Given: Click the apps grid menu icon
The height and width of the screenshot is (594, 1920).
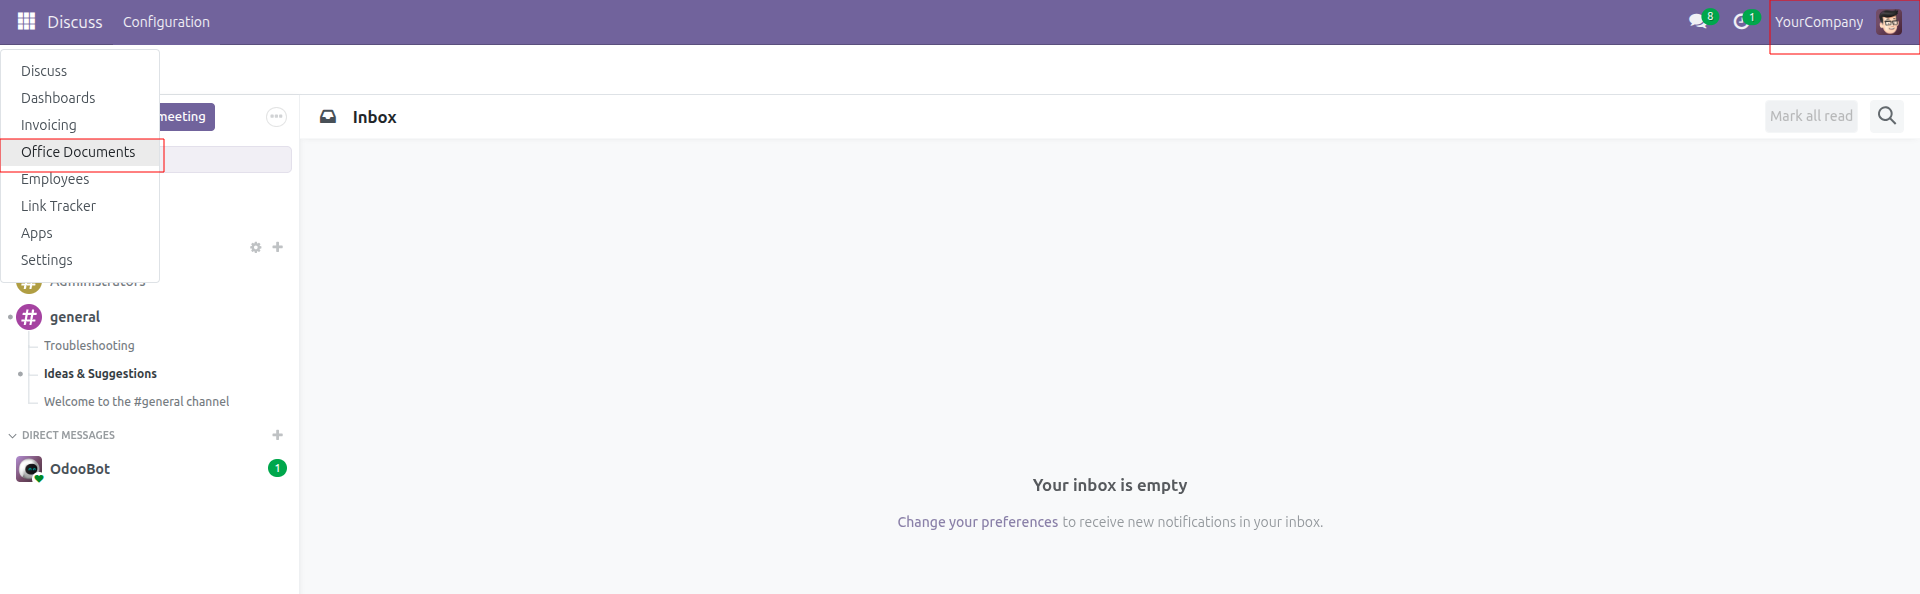Looking at the screenshot, I should tap(26, 21).
